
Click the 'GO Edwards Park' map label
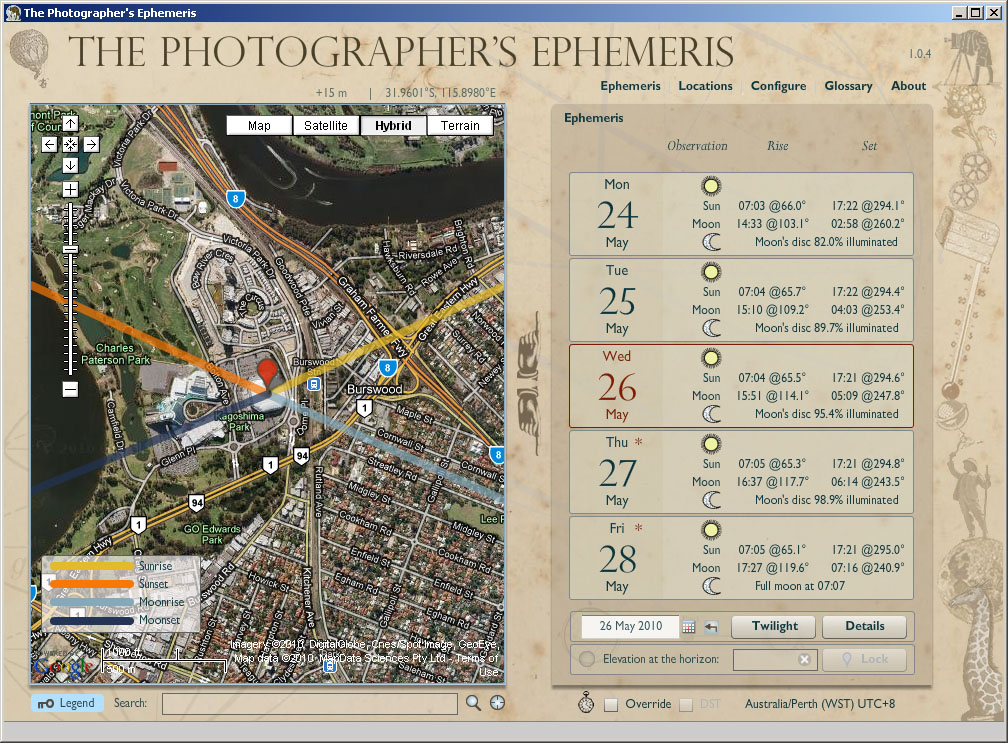pos(212,534)
